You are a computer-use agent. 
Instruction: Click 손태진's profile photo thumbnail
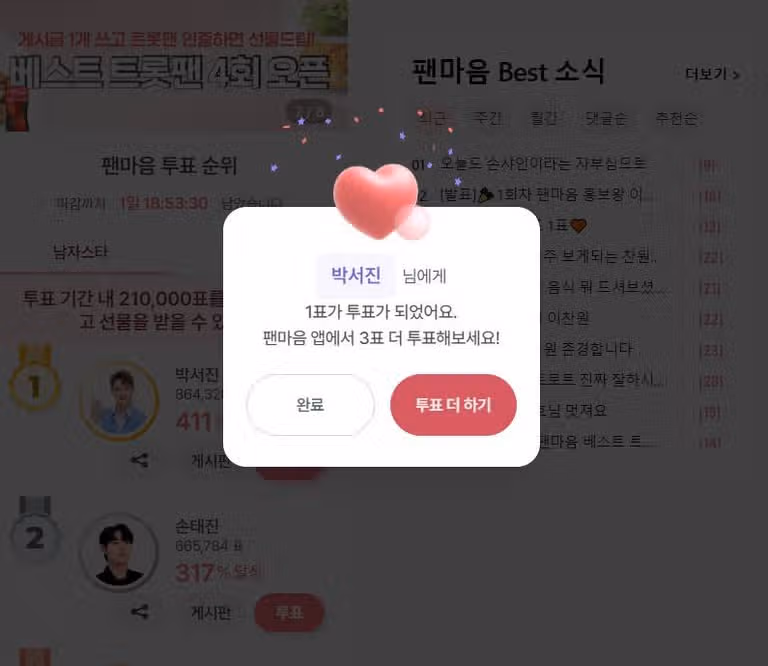[120, 552]
